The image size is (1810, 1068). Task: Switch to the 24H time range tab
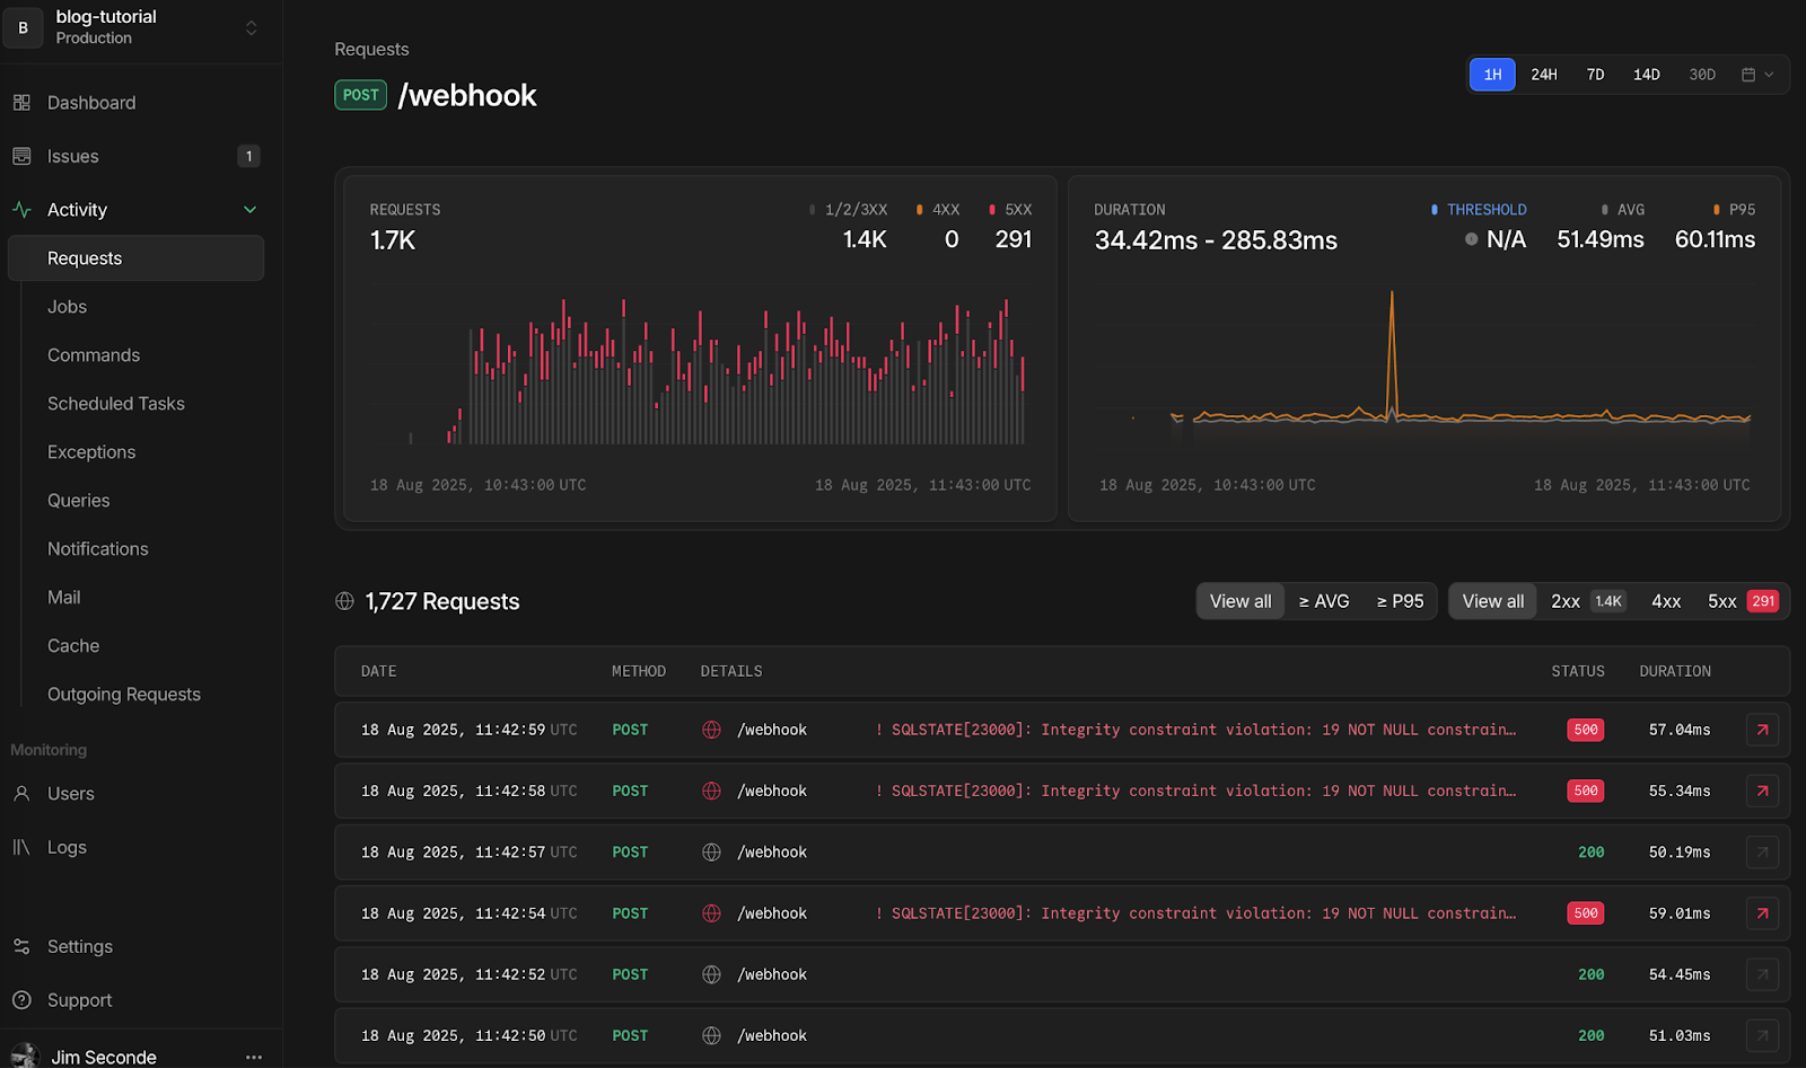click(x=1544, y=74)
